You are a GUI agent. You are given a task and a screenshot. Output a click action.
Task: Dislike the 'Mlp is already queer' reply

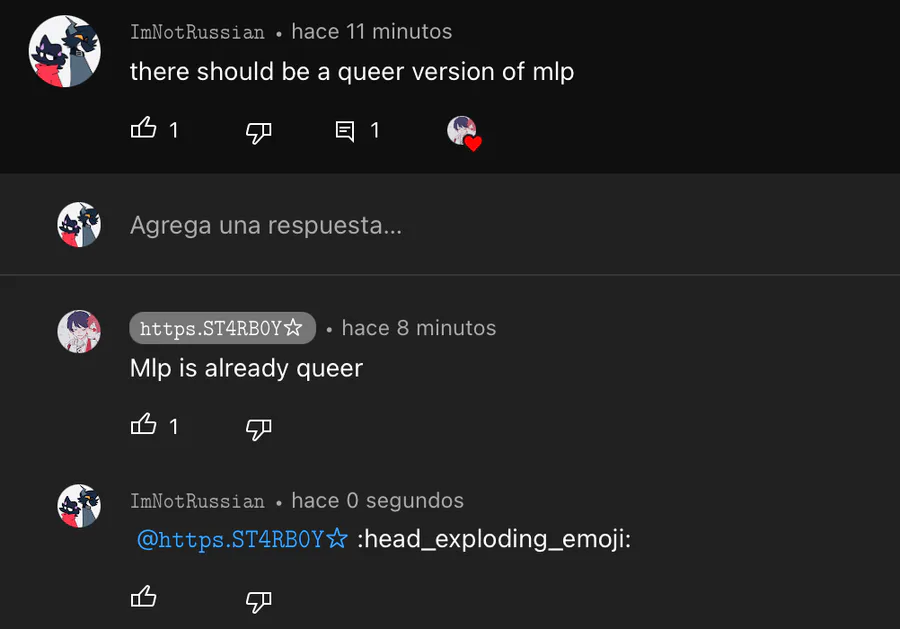(x=258, y=429)
